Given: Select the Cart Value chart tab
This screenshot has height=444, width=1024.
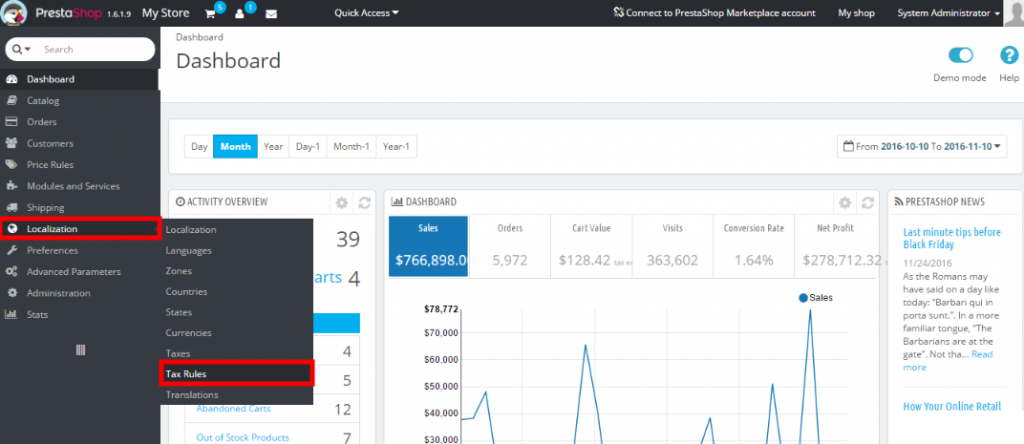Looking at the screenshot, I should (x=590, y=246).
